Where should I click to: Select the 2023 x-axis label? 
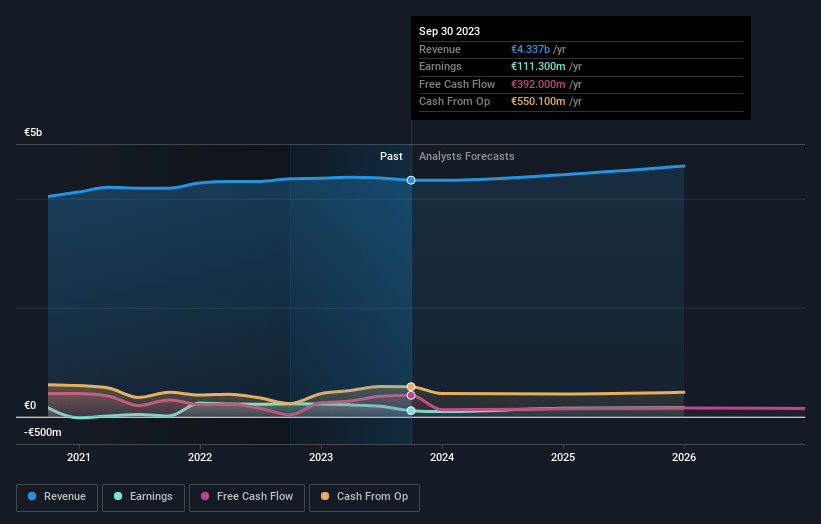[321, 457]
